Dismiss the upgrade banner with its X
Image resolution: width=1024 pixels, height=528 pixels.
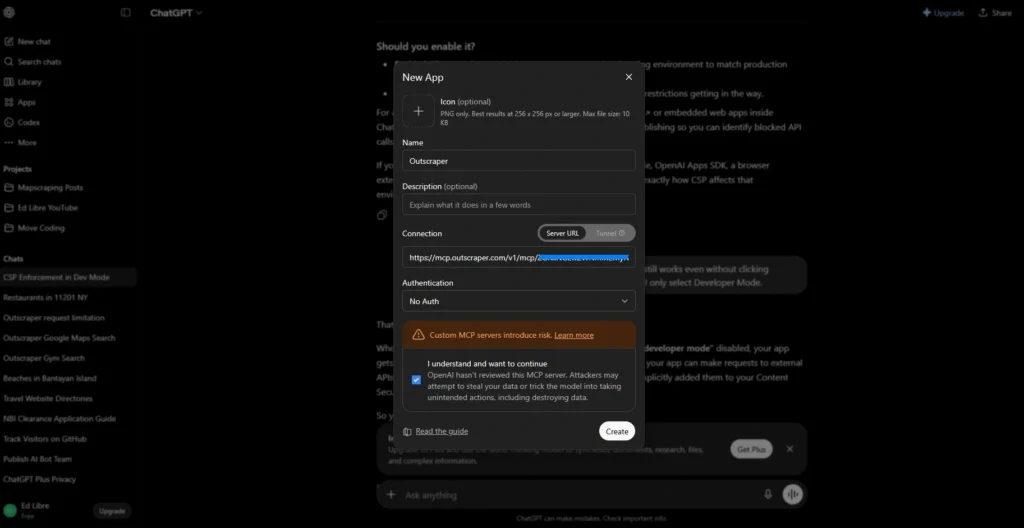(790, 449)
